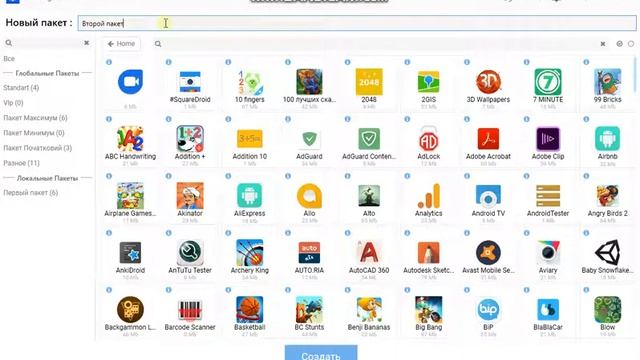
Task: Select the Aviary photo editor icon
Action: pos(548,253)
